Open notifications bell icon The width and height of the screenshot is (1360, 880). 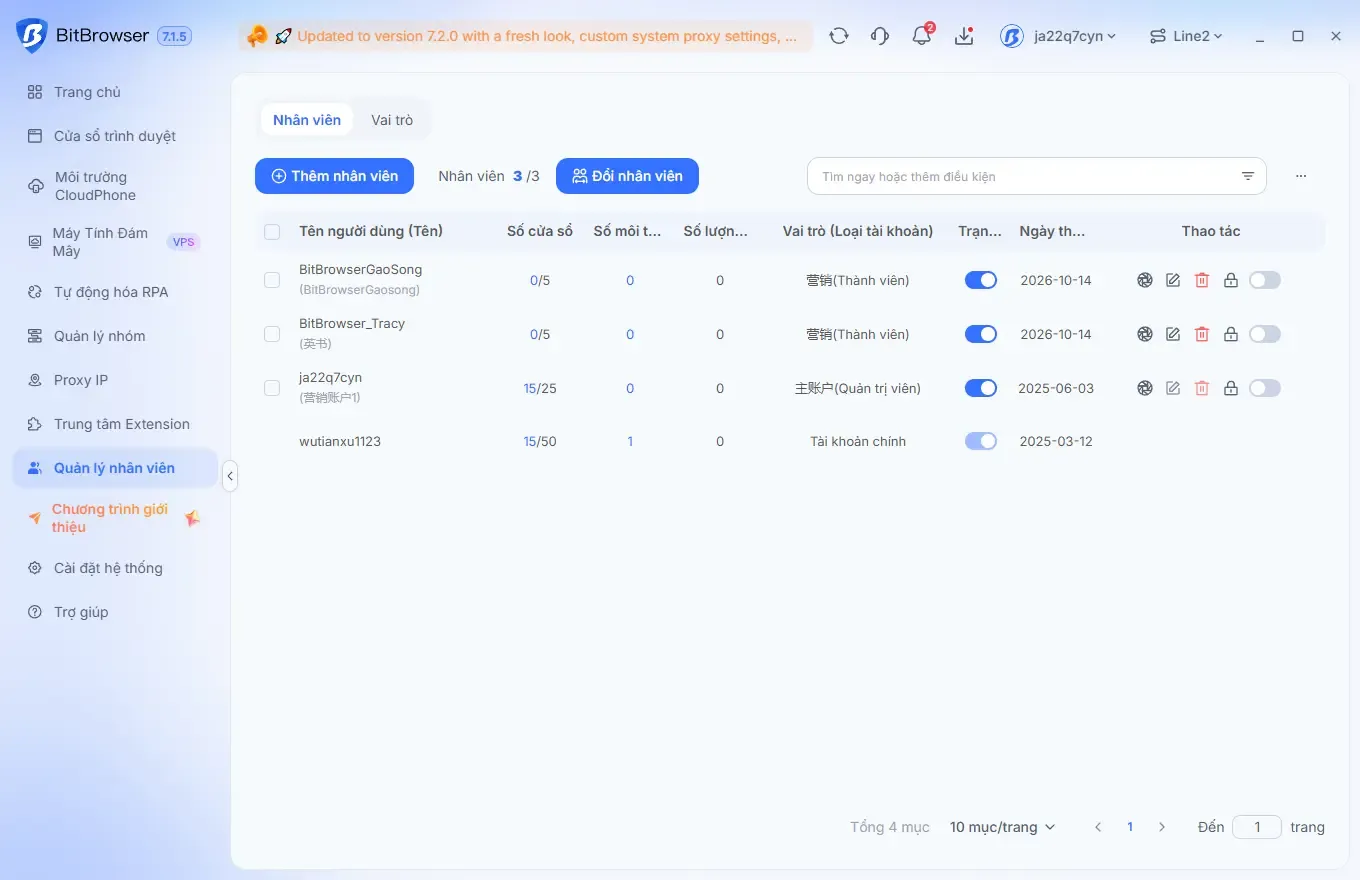click(921, 36)
